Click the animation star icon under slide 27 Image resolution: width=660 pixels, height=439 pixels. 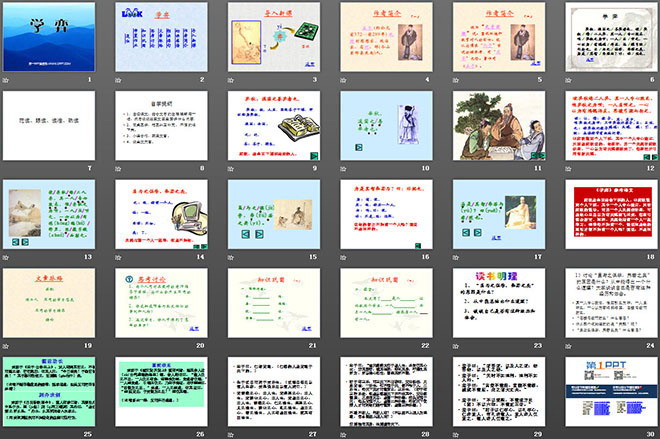pos(231,434)
